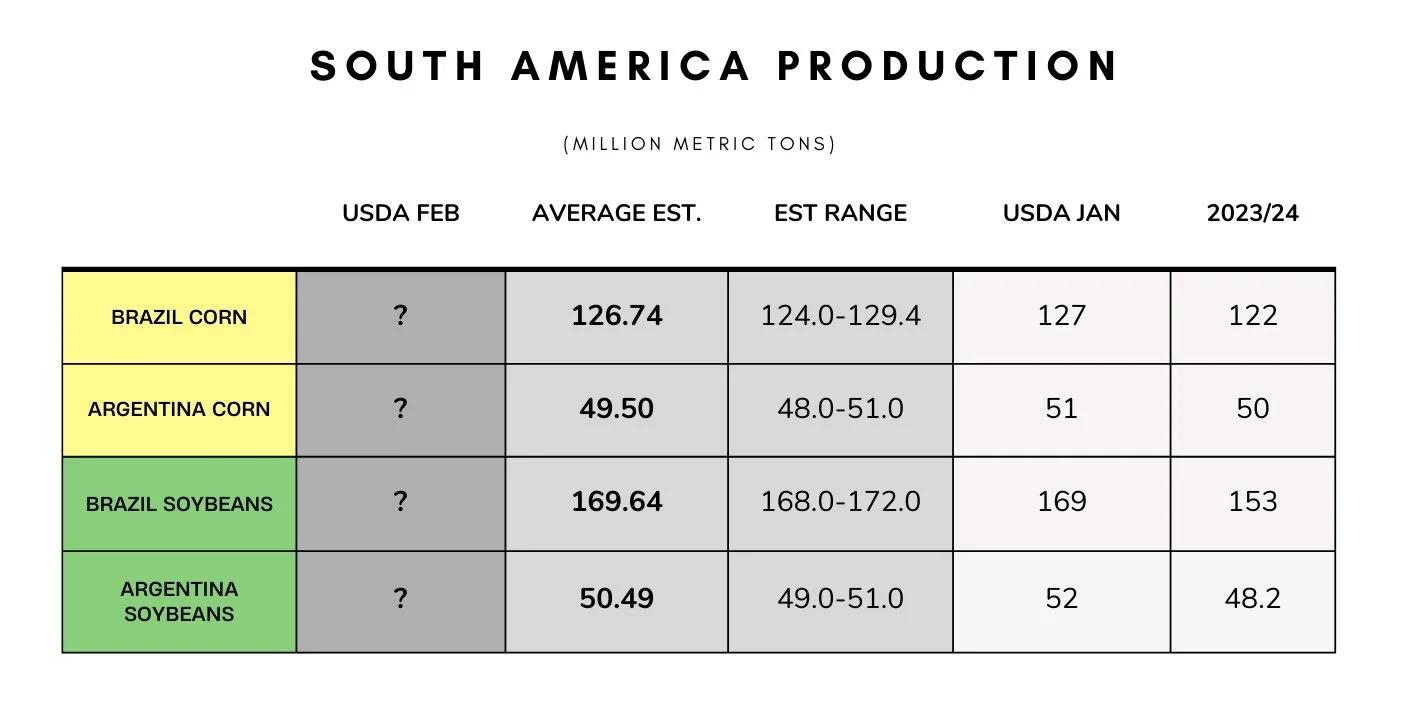Viewport: 1414px width, 710px height.
Task: Click the South America Production title
Action: [x=716, y=66]
